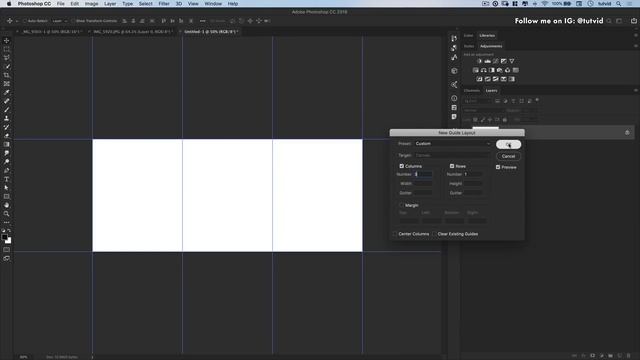Click OK in New Guide Layout
This screenshot has width=640, height=360.
(x=508, y=144)
